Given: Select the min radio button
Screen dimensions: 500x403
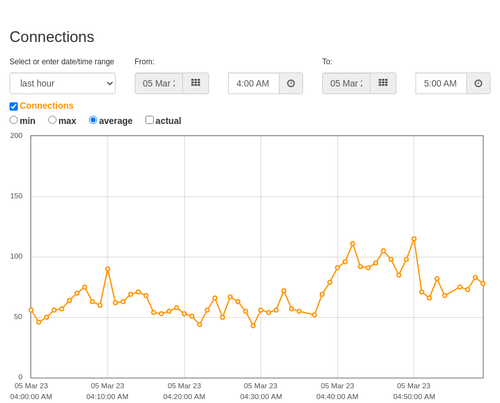Looking at the screenshot, I should click(14, 120).
